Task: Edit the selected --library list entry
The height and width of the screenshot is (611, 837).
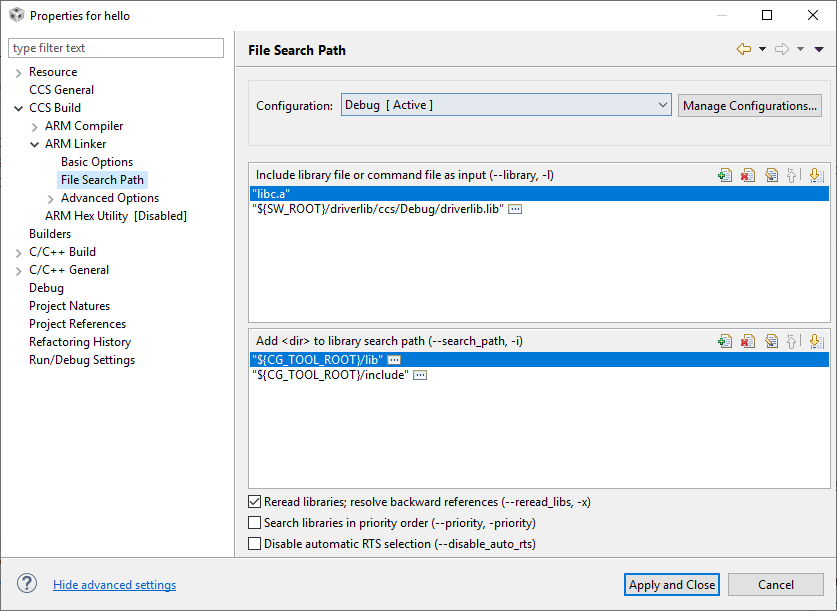Action: click(771, 175)
